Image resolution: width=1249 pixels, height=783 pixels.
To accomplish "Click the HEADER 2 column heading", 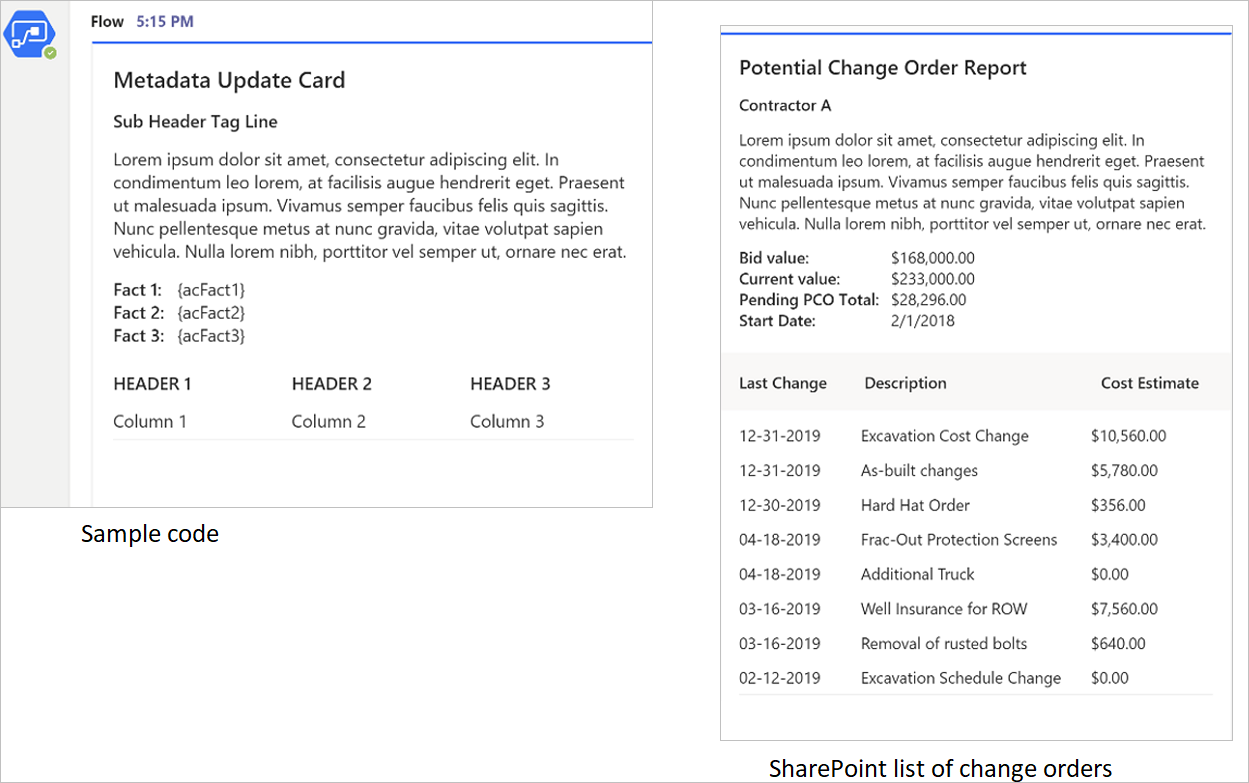I will tap(332, 384).
